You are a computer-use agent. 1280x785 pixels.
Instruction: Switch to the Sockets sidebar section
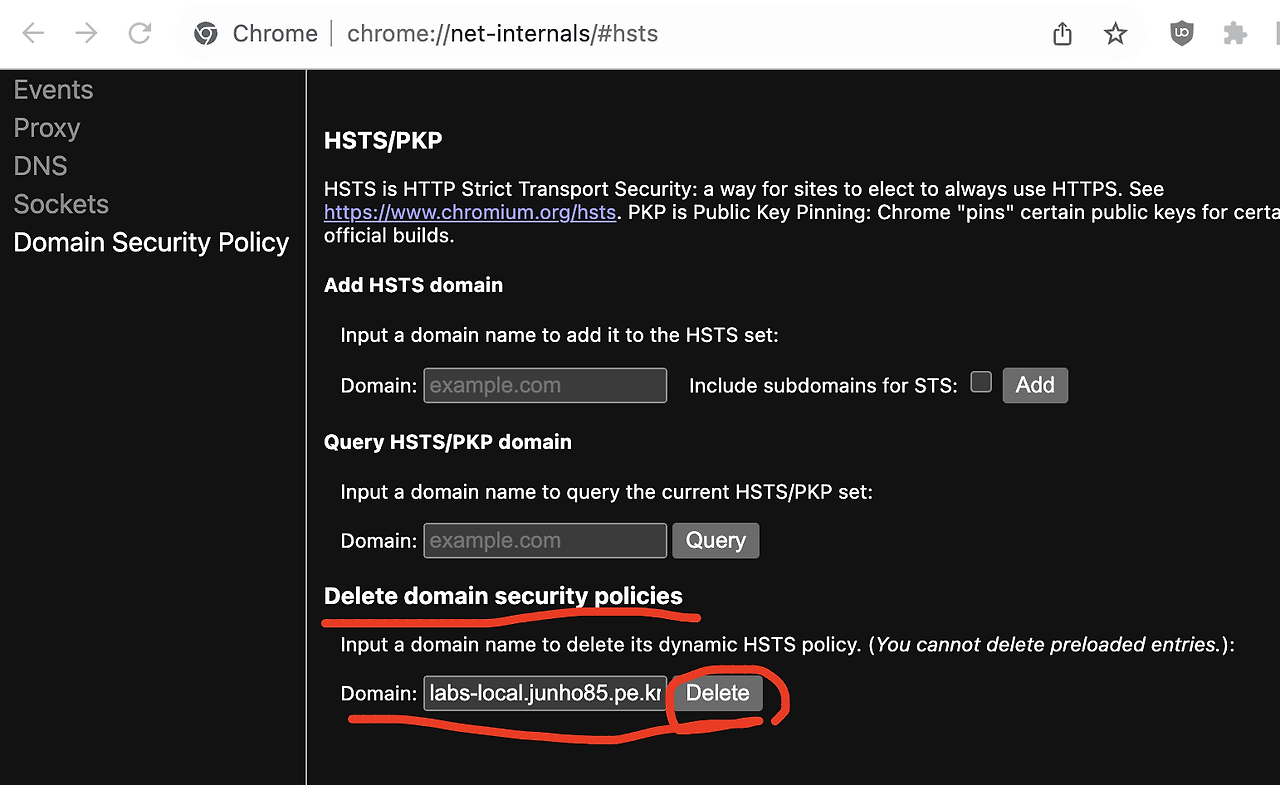61,204
